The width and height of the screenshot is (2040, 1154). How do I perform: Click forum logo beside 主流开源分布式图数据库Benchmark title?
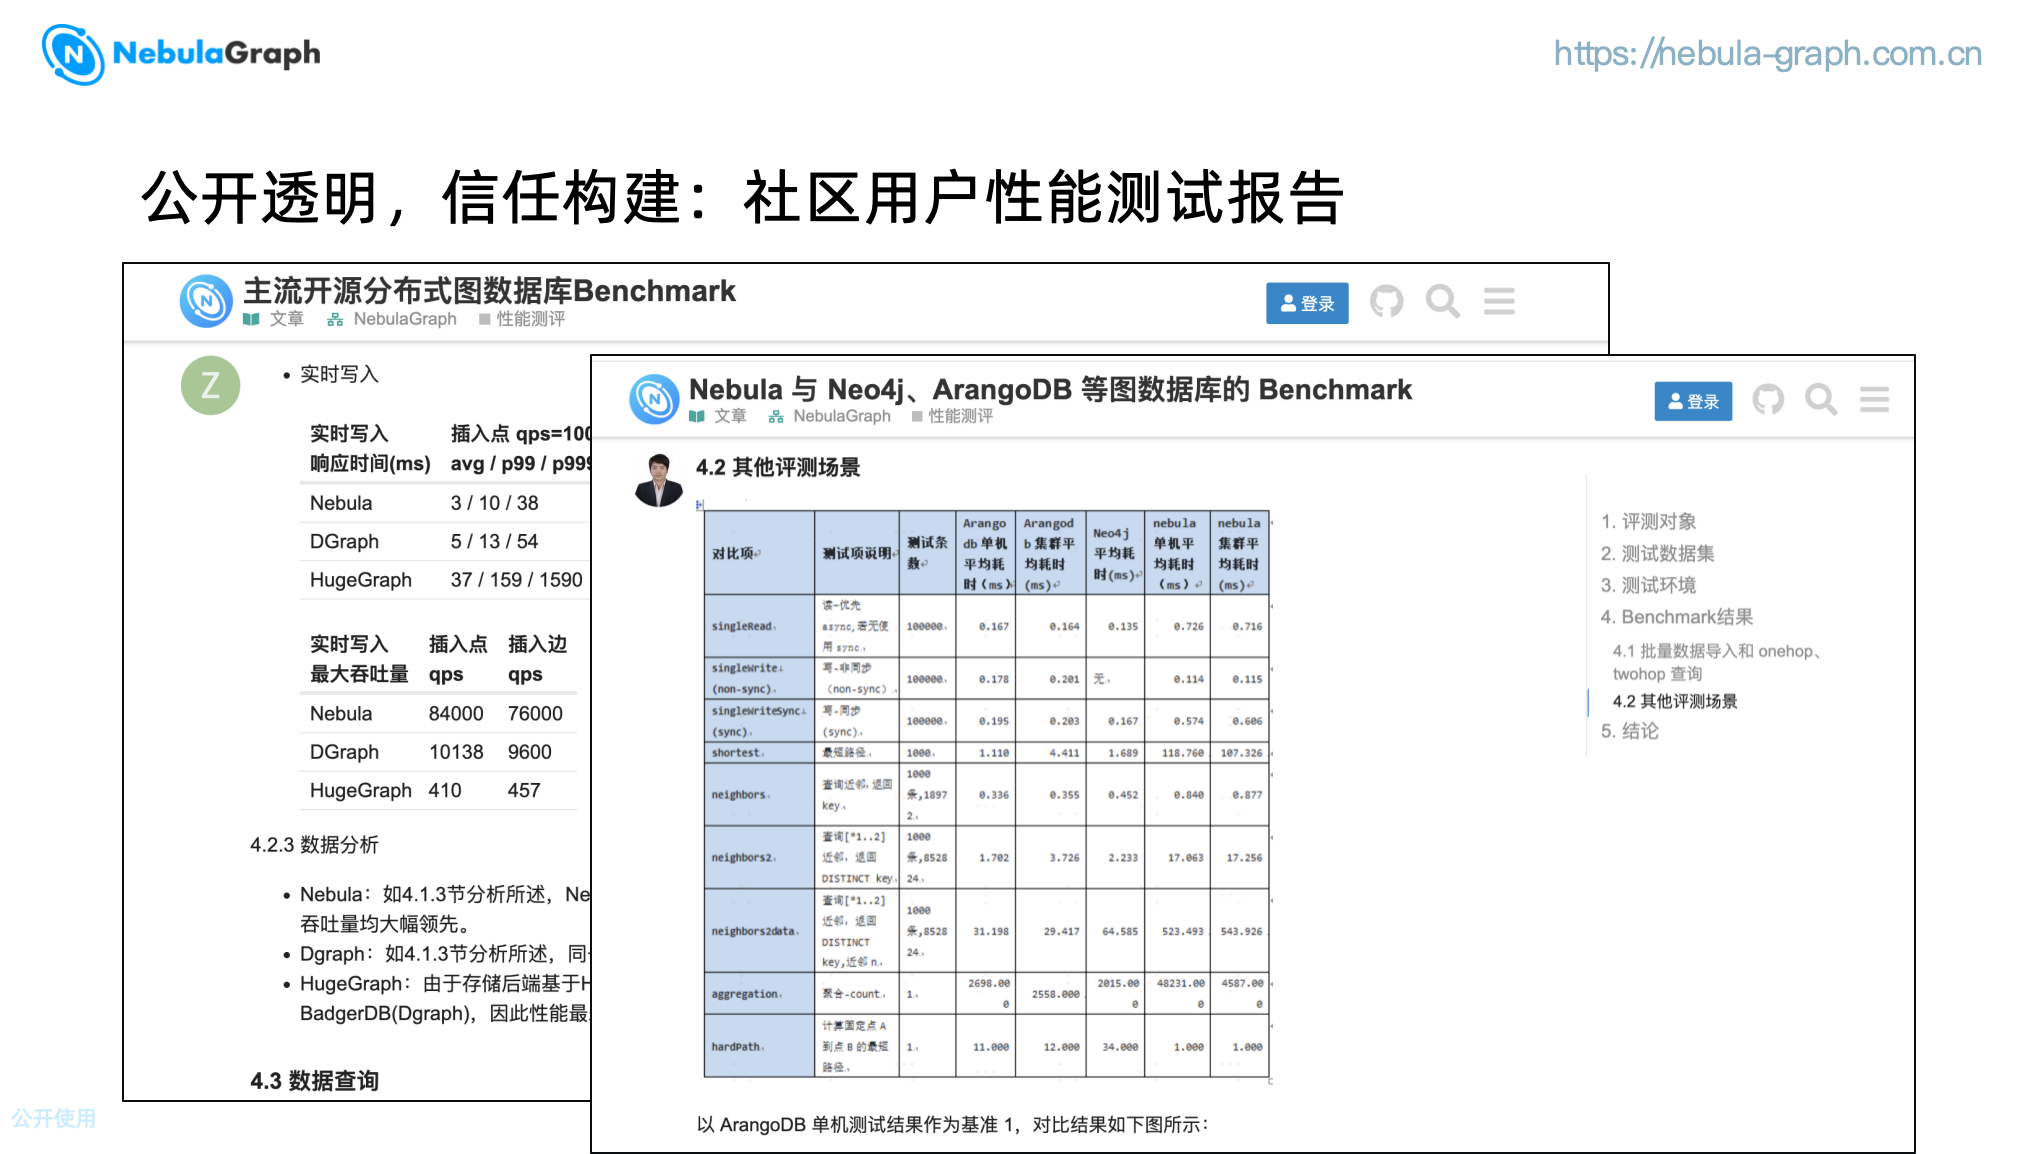coord(206,301)
